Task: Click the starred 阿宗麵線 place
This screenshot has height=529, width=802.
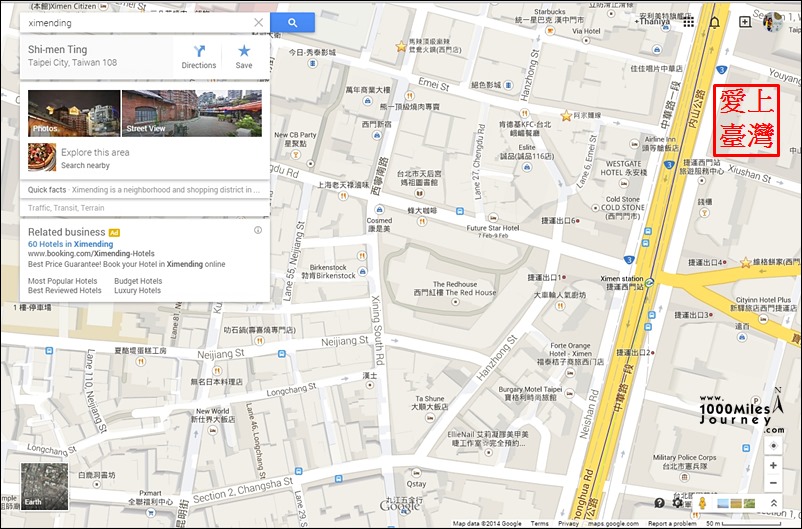Action: click(566, 116)
